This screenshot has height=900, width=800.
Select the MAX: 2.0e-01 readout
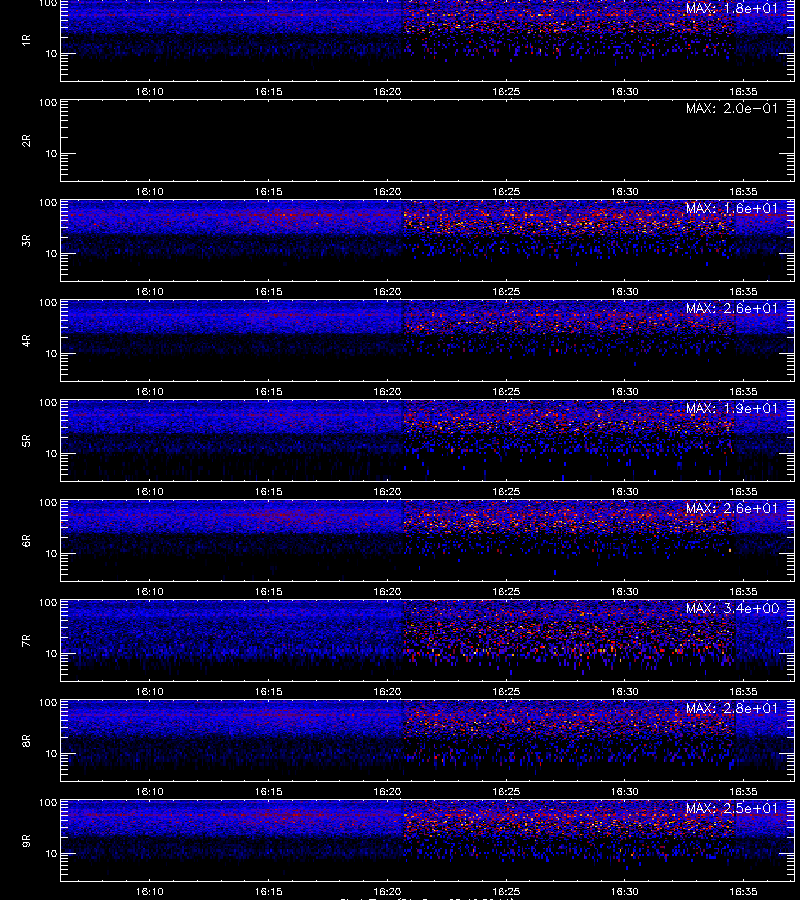click(732, 108)
